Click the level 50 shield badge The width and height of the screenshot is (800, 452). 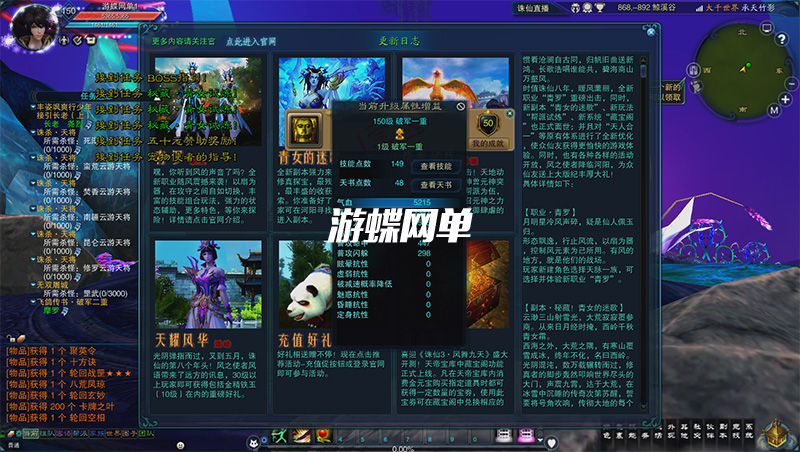click(x=488, y=123)
